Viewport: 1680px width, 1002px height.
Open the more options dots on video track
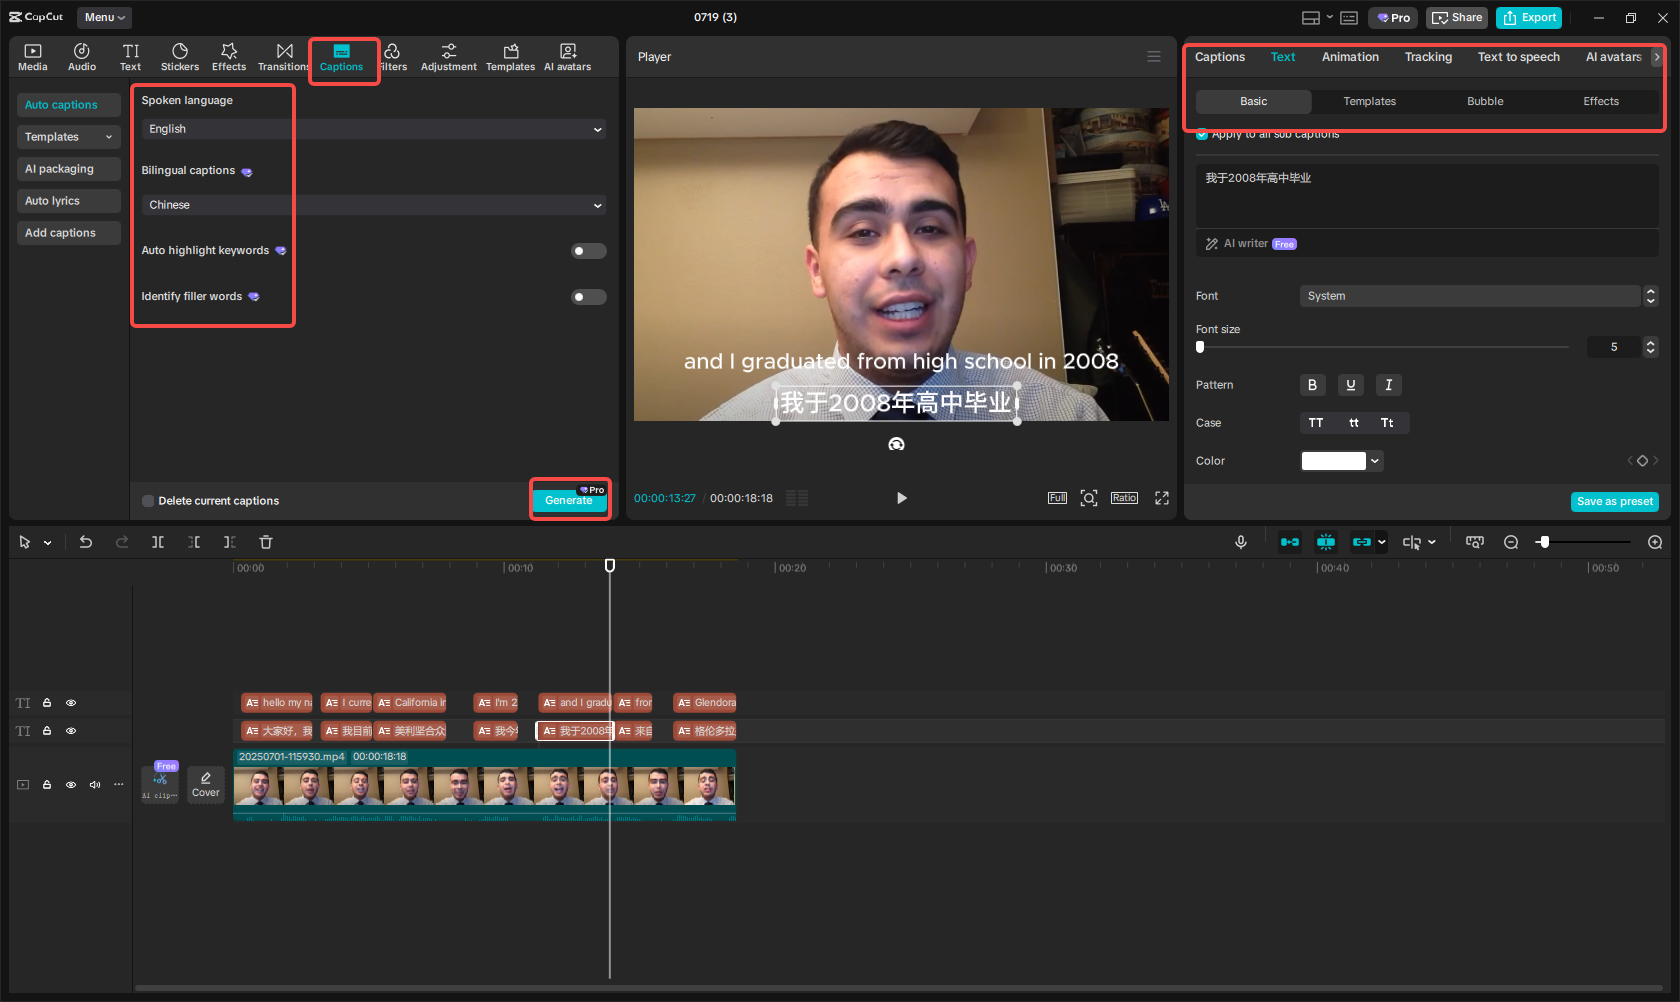(119, 785)
